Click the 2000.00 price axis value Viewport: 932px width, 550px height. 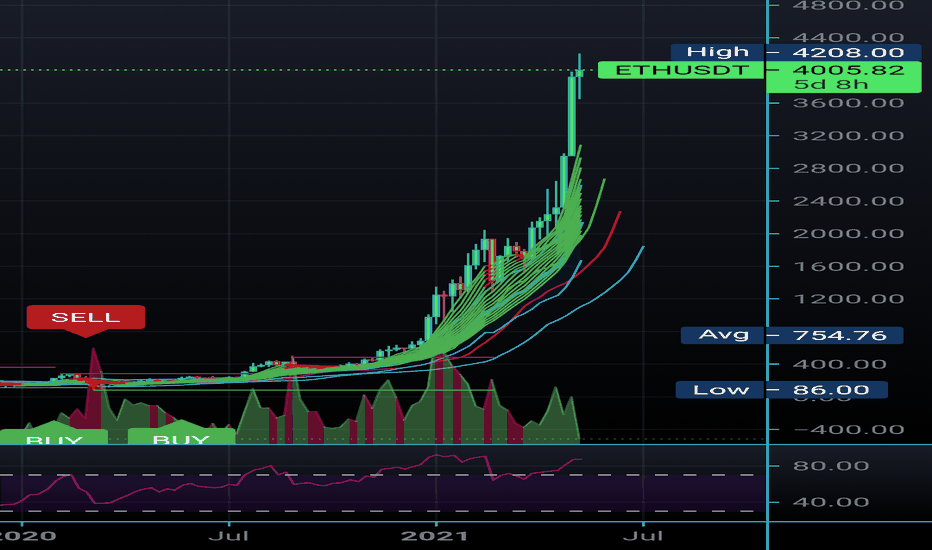pyautogui.click(x=848, y=234)
